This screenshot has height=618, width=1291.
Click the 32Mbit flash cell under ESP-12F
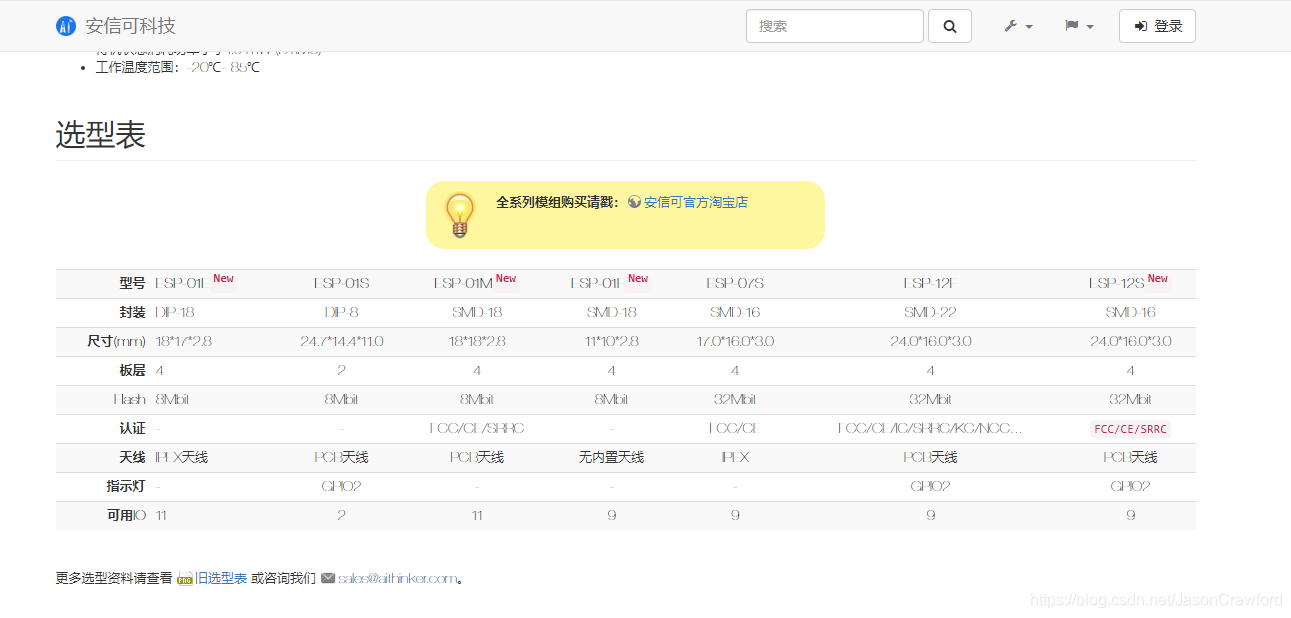pos(930,400)
